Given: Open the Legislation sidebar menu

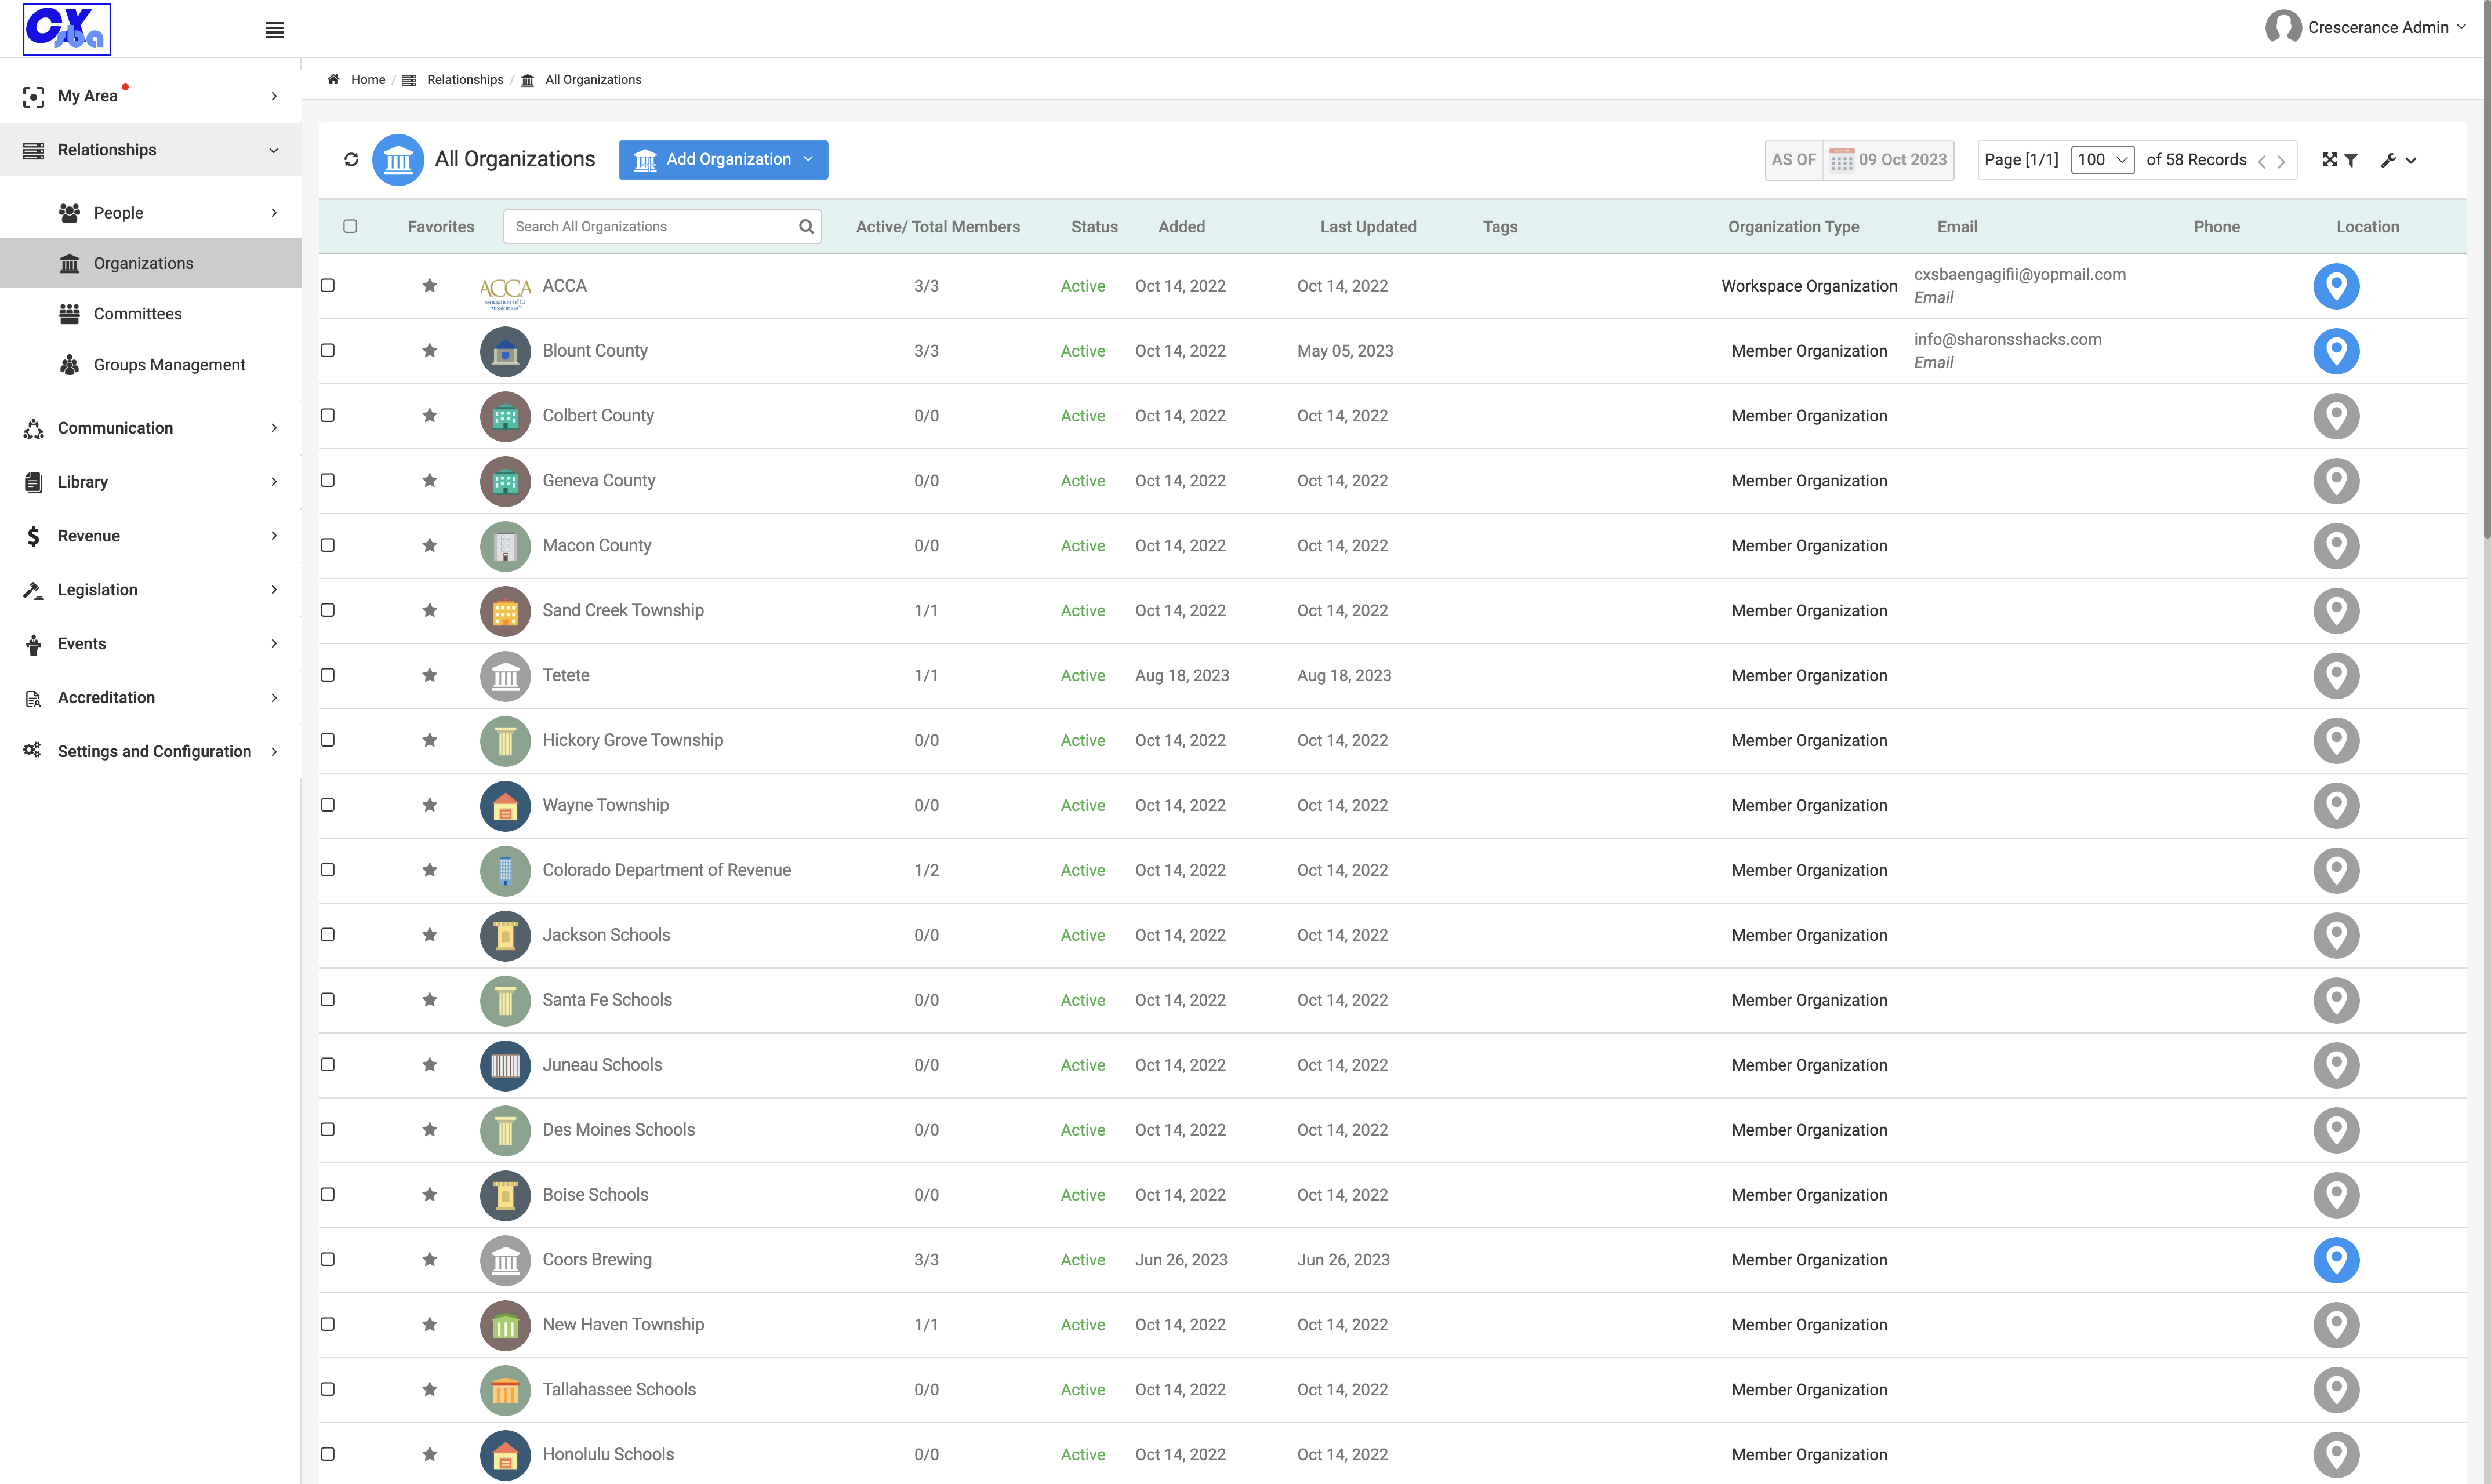Looking at the screenshot, I should (x=151, y=590).
